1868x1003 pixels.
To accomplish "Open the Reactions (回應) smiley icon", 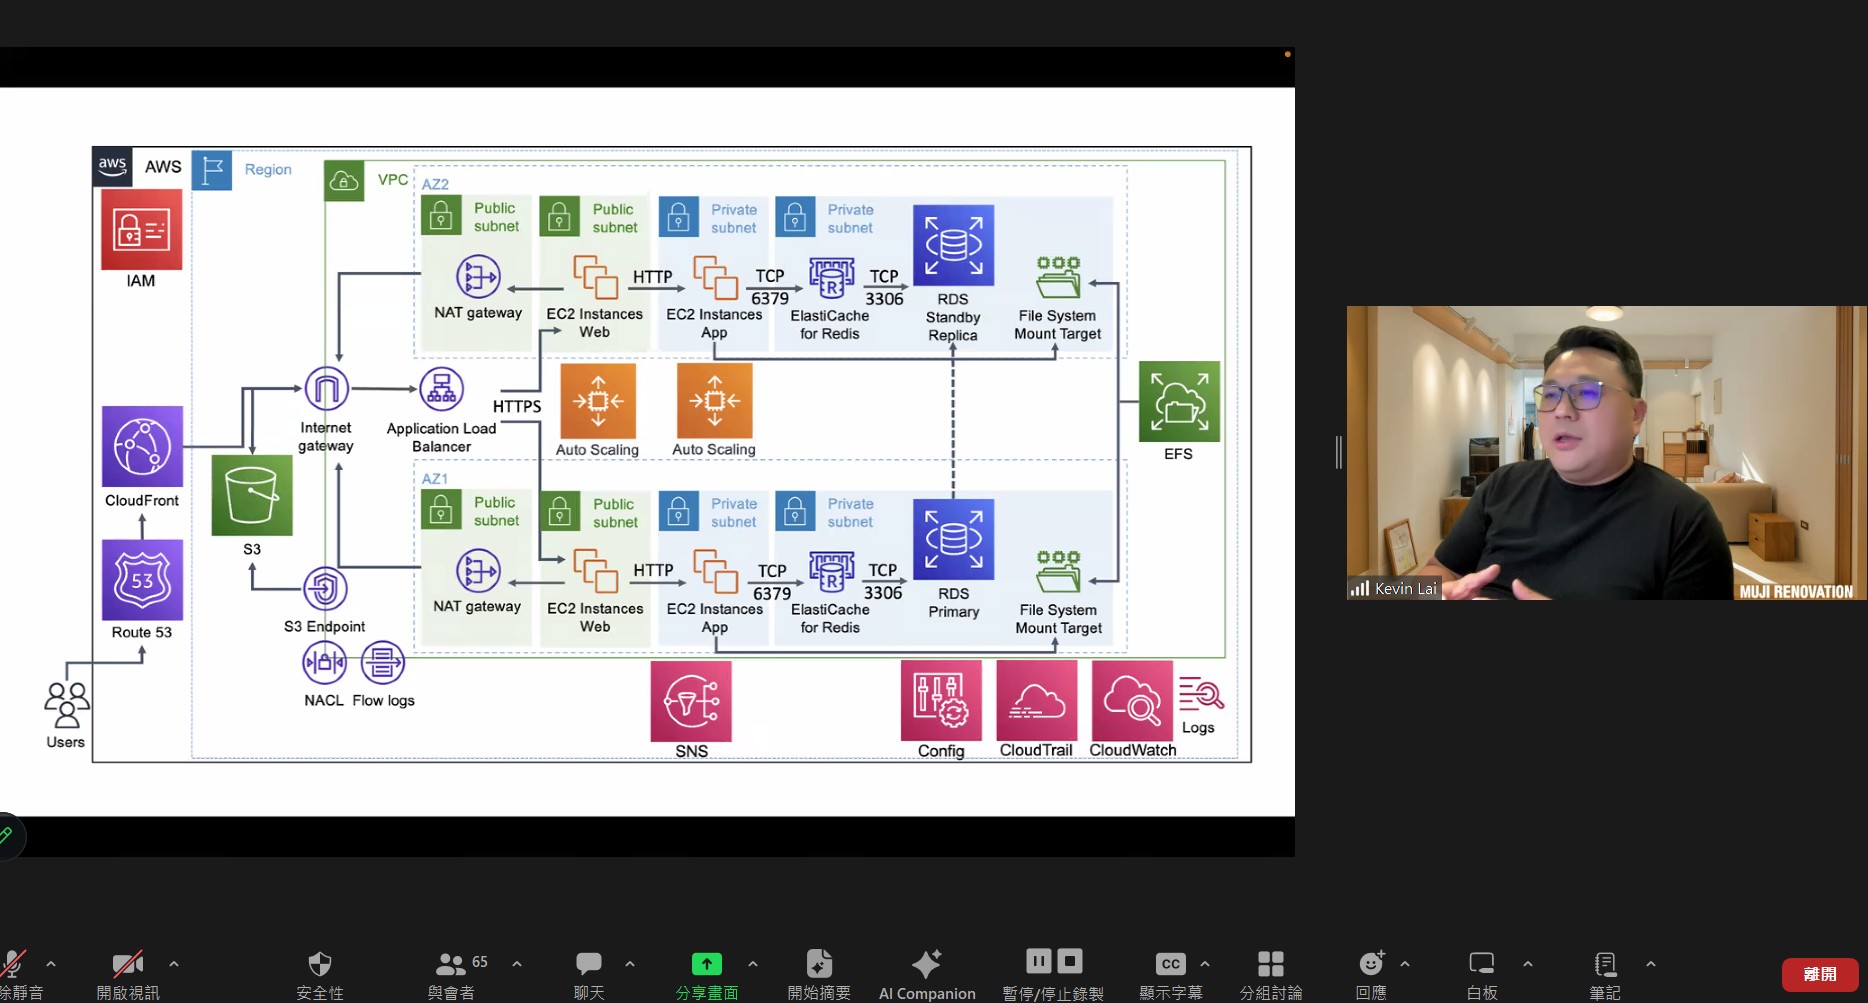I will pos(1371,964).
